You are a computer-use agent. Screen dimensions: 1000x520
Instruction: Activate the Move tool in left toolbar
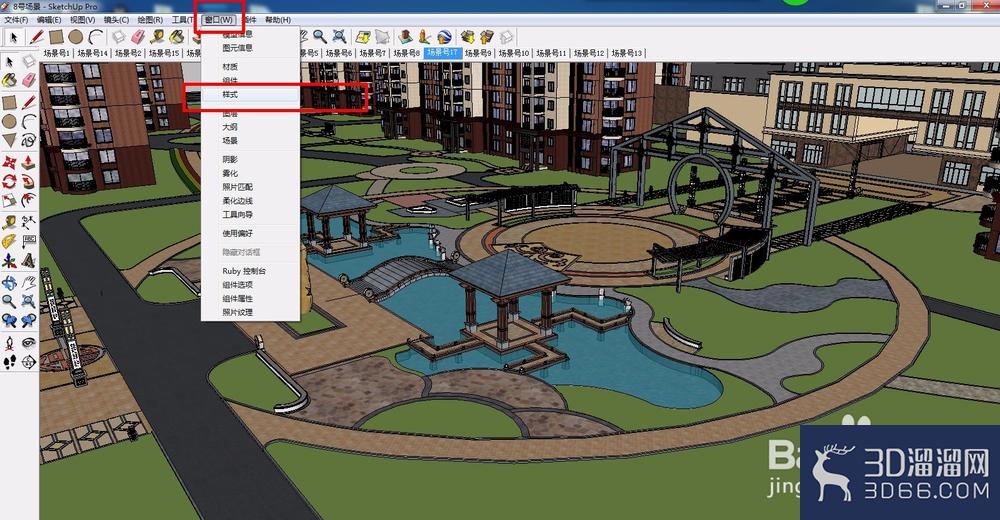click(10, 161)
